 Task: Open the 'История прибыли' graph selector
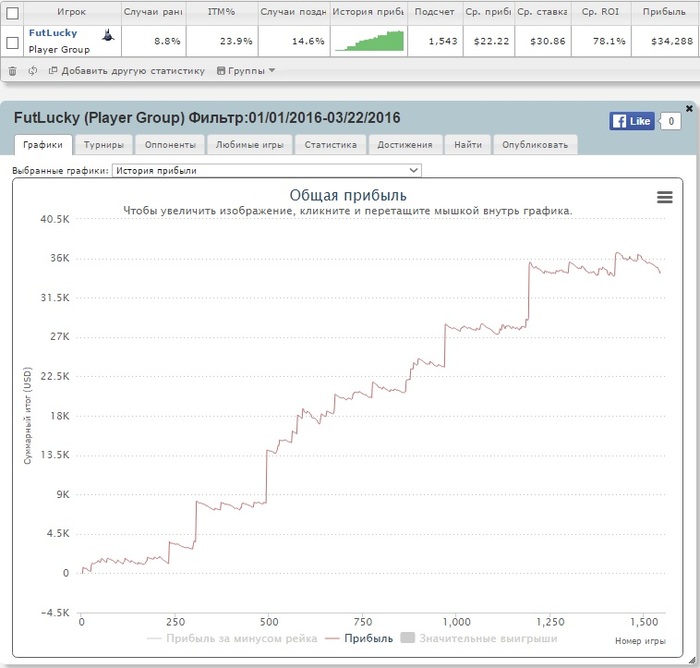click(267, 170)
